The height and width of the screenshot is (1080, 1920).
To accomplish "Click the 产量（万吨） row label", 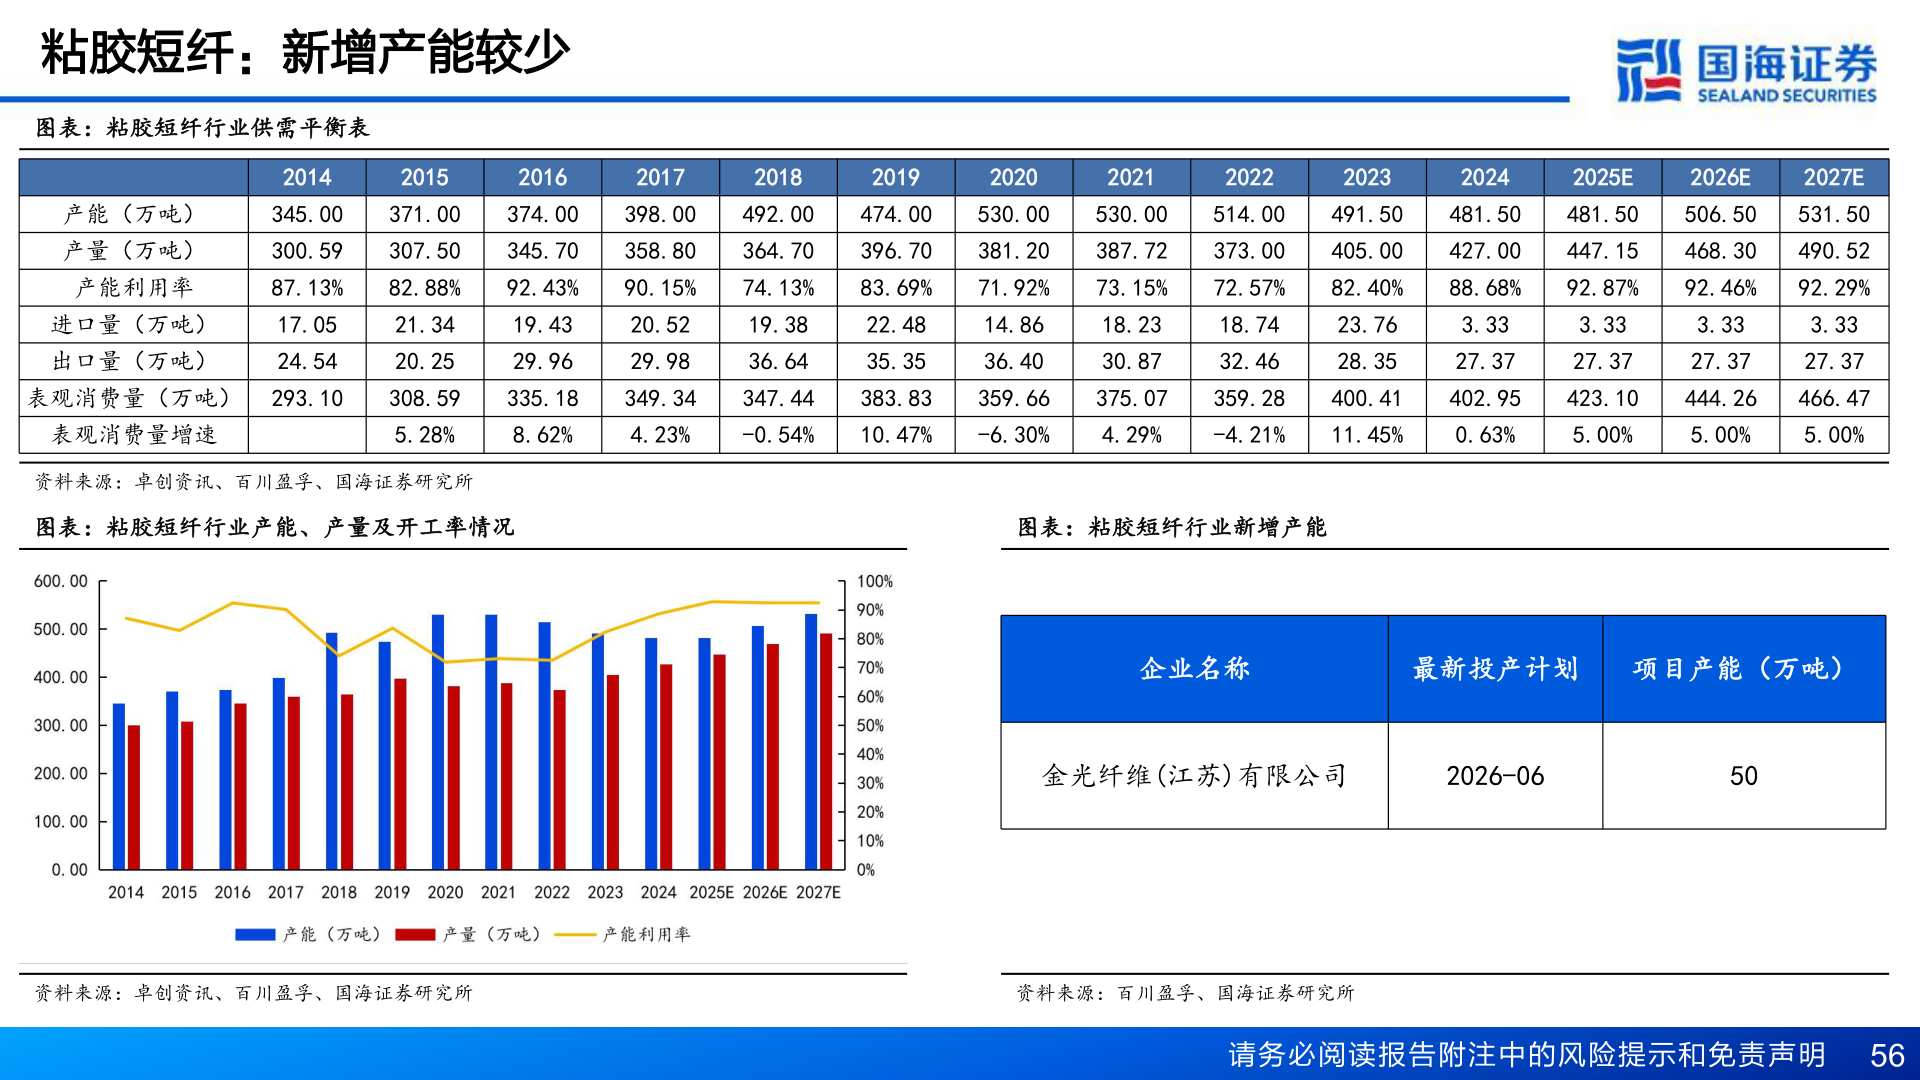I will (x=134, y=251).
